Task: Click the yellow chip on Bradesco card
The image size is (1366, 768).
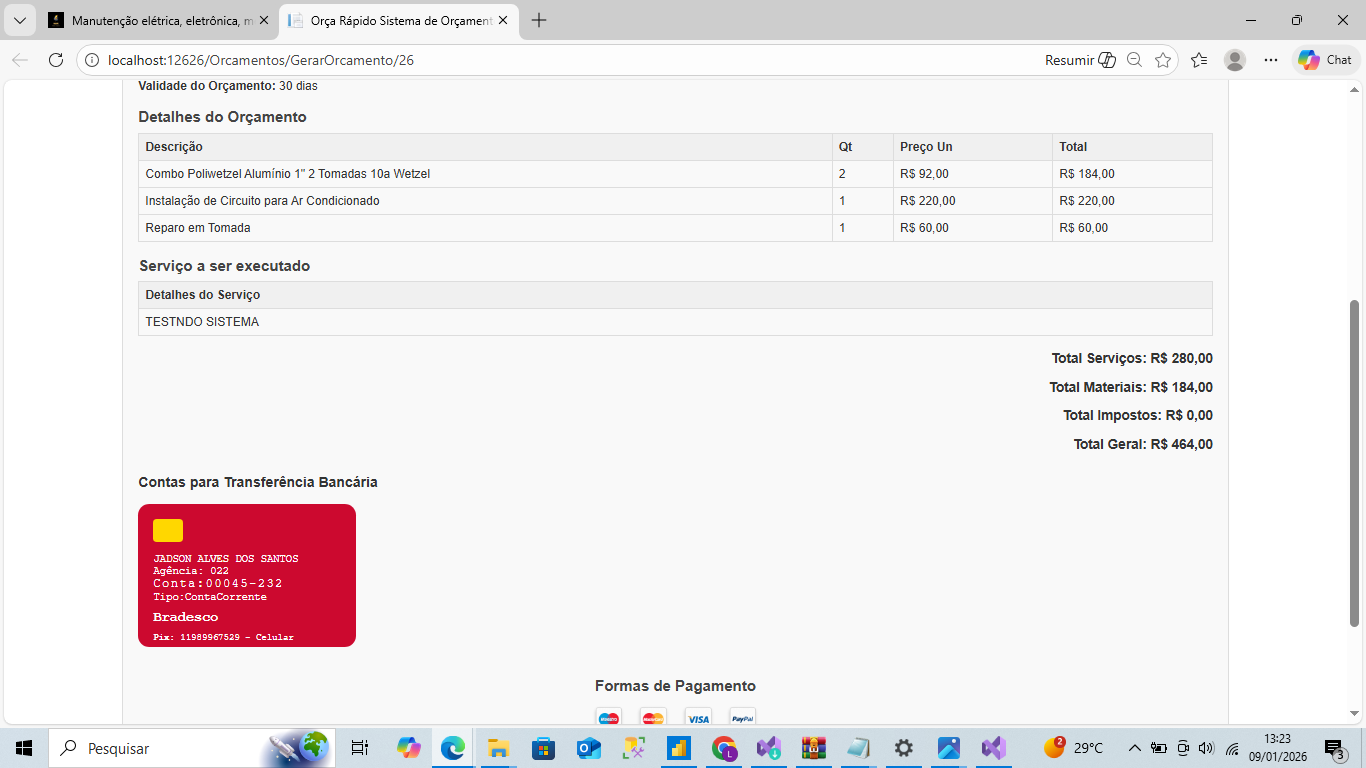Action: click(168, 530)
